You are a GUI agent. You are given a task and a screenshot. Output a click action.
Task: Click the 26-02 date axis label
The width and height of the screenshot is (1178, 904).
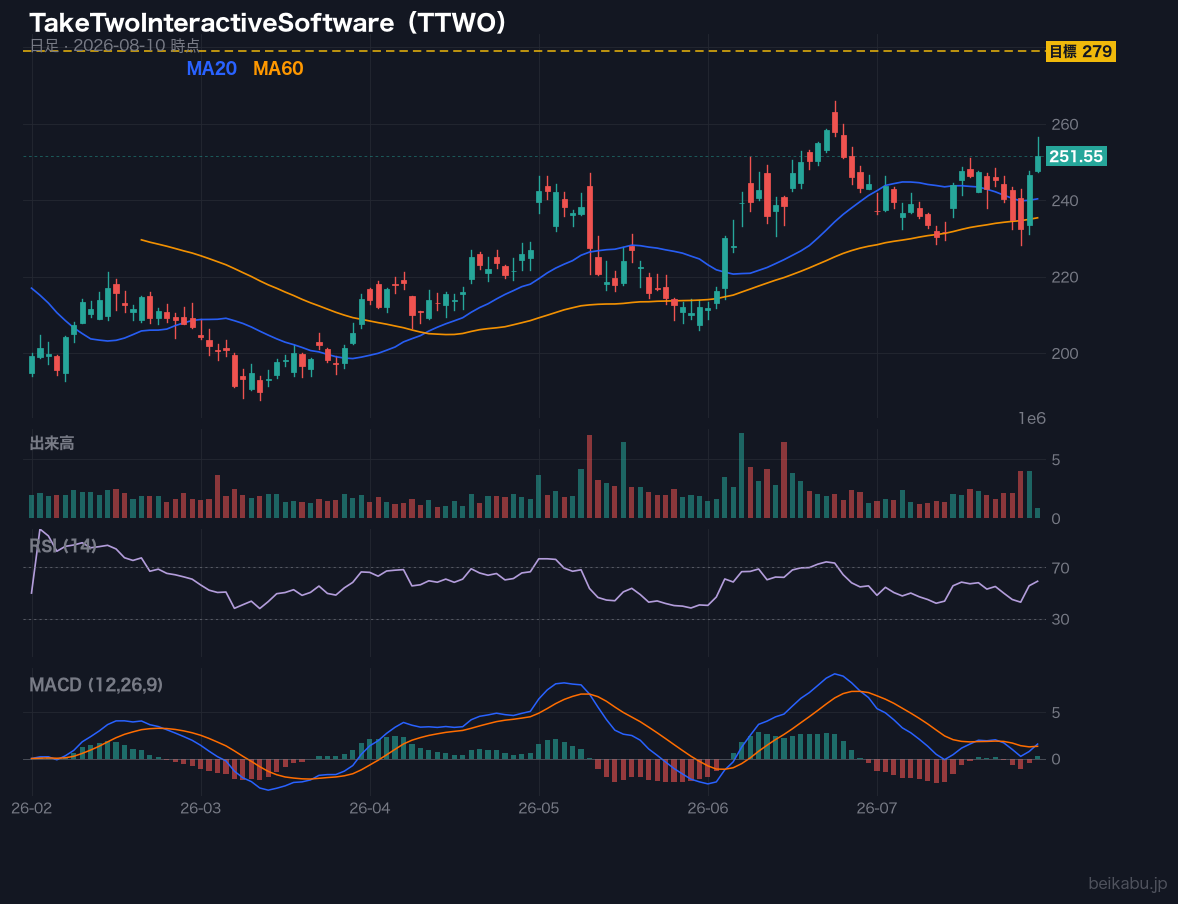[x=32, y=809]
